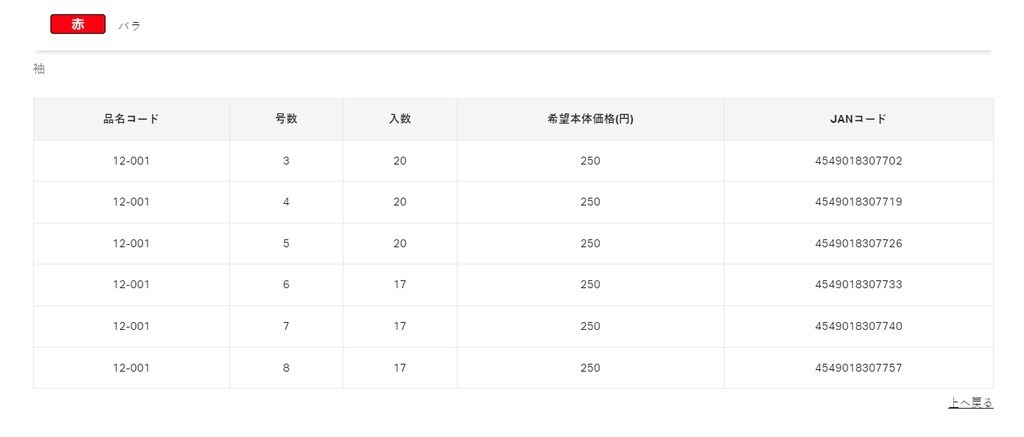The height and width of the screenshot is (437, 1024).
Task: Select JAN code 4549018307719
Action: point(858,202)
